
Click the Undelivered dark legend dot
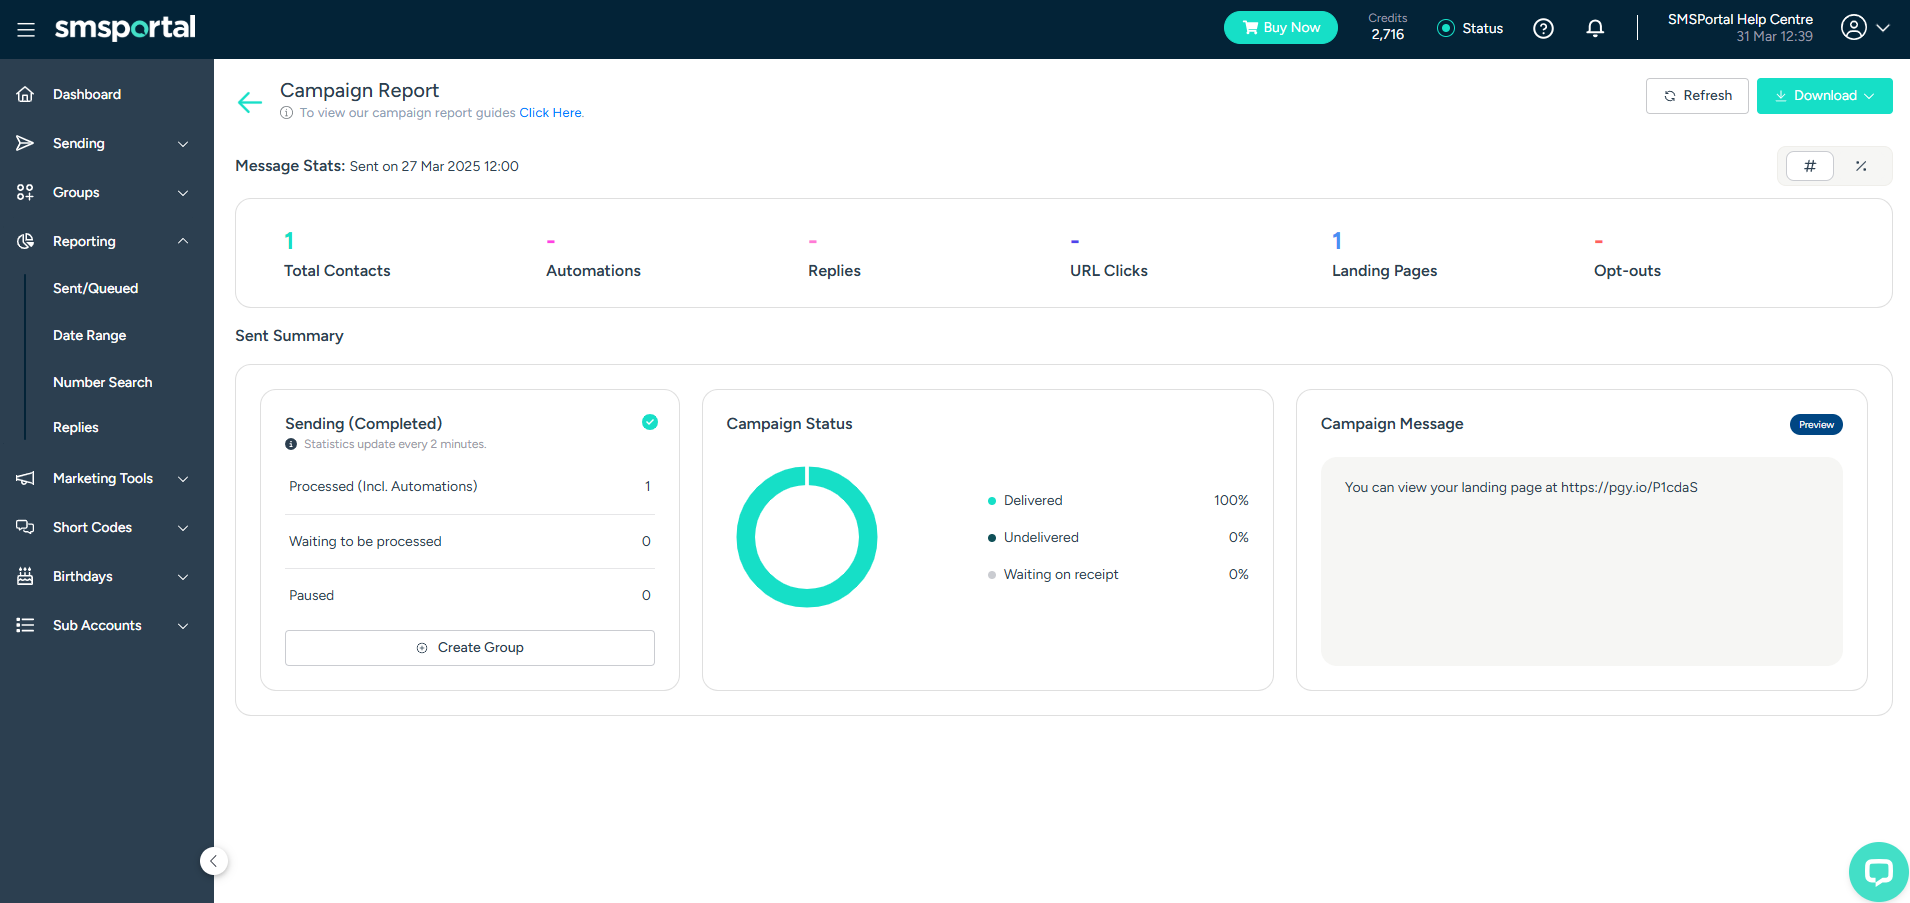(x=992, y=538)
